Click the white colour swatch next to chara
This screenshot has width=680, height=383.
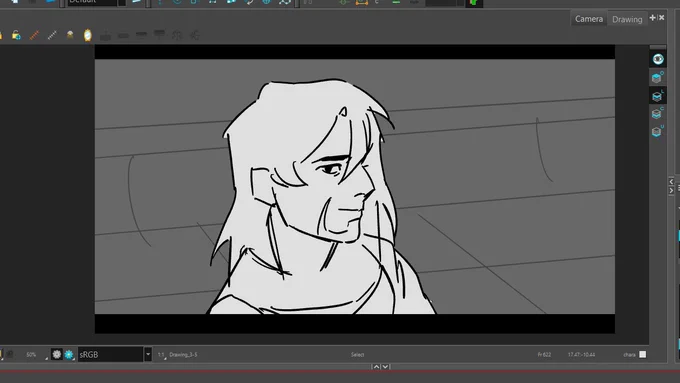[x=643, y=354]
